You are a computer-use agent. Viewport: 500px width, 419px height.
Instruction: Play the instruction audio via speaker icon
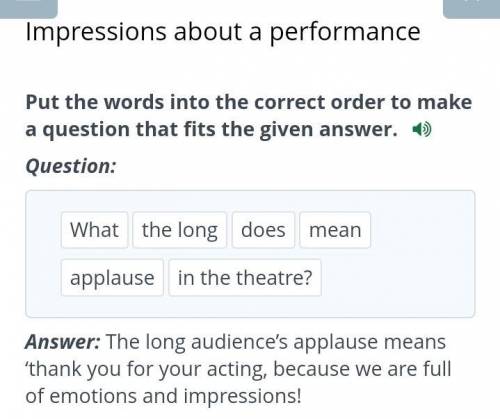pos(422,129)
